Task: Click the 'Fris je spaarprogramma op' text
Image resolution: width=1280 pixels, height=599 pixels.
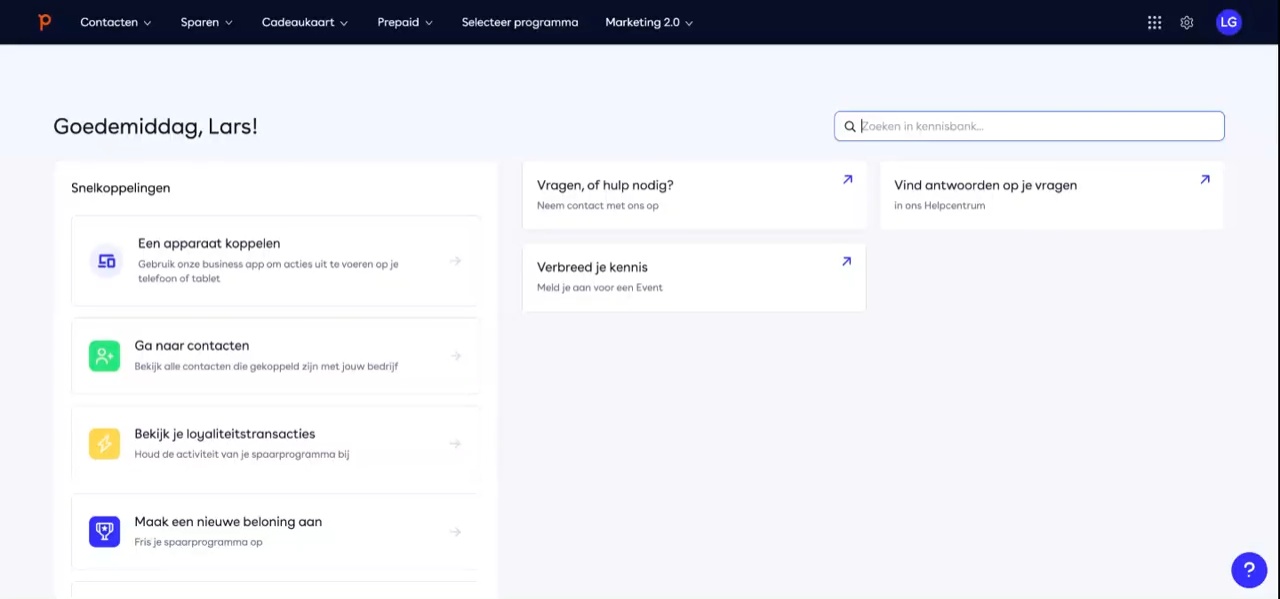Action: pyautogui.click(x=198, y=542)
